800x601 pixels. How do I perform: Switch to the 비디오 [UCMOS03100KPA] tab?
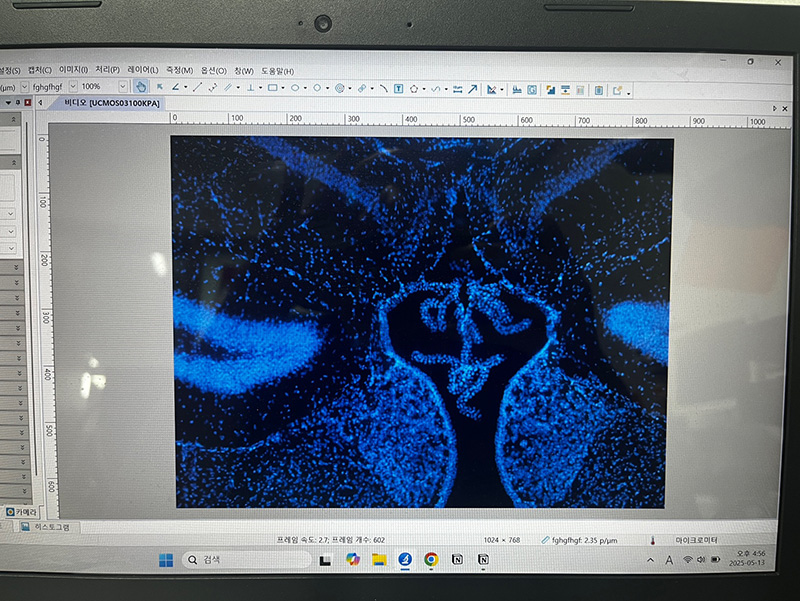coord(110,103)
